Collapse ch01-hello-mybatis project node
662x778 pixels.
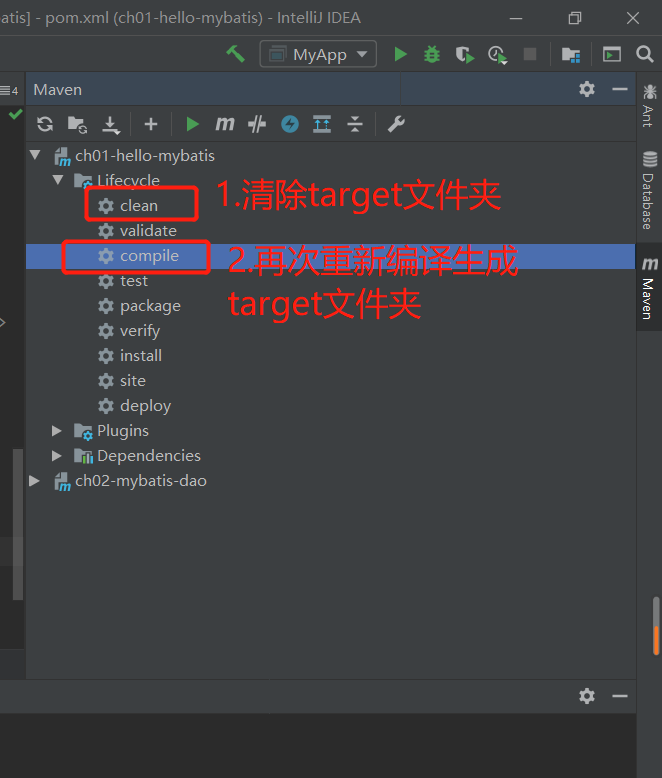point(35,155)
